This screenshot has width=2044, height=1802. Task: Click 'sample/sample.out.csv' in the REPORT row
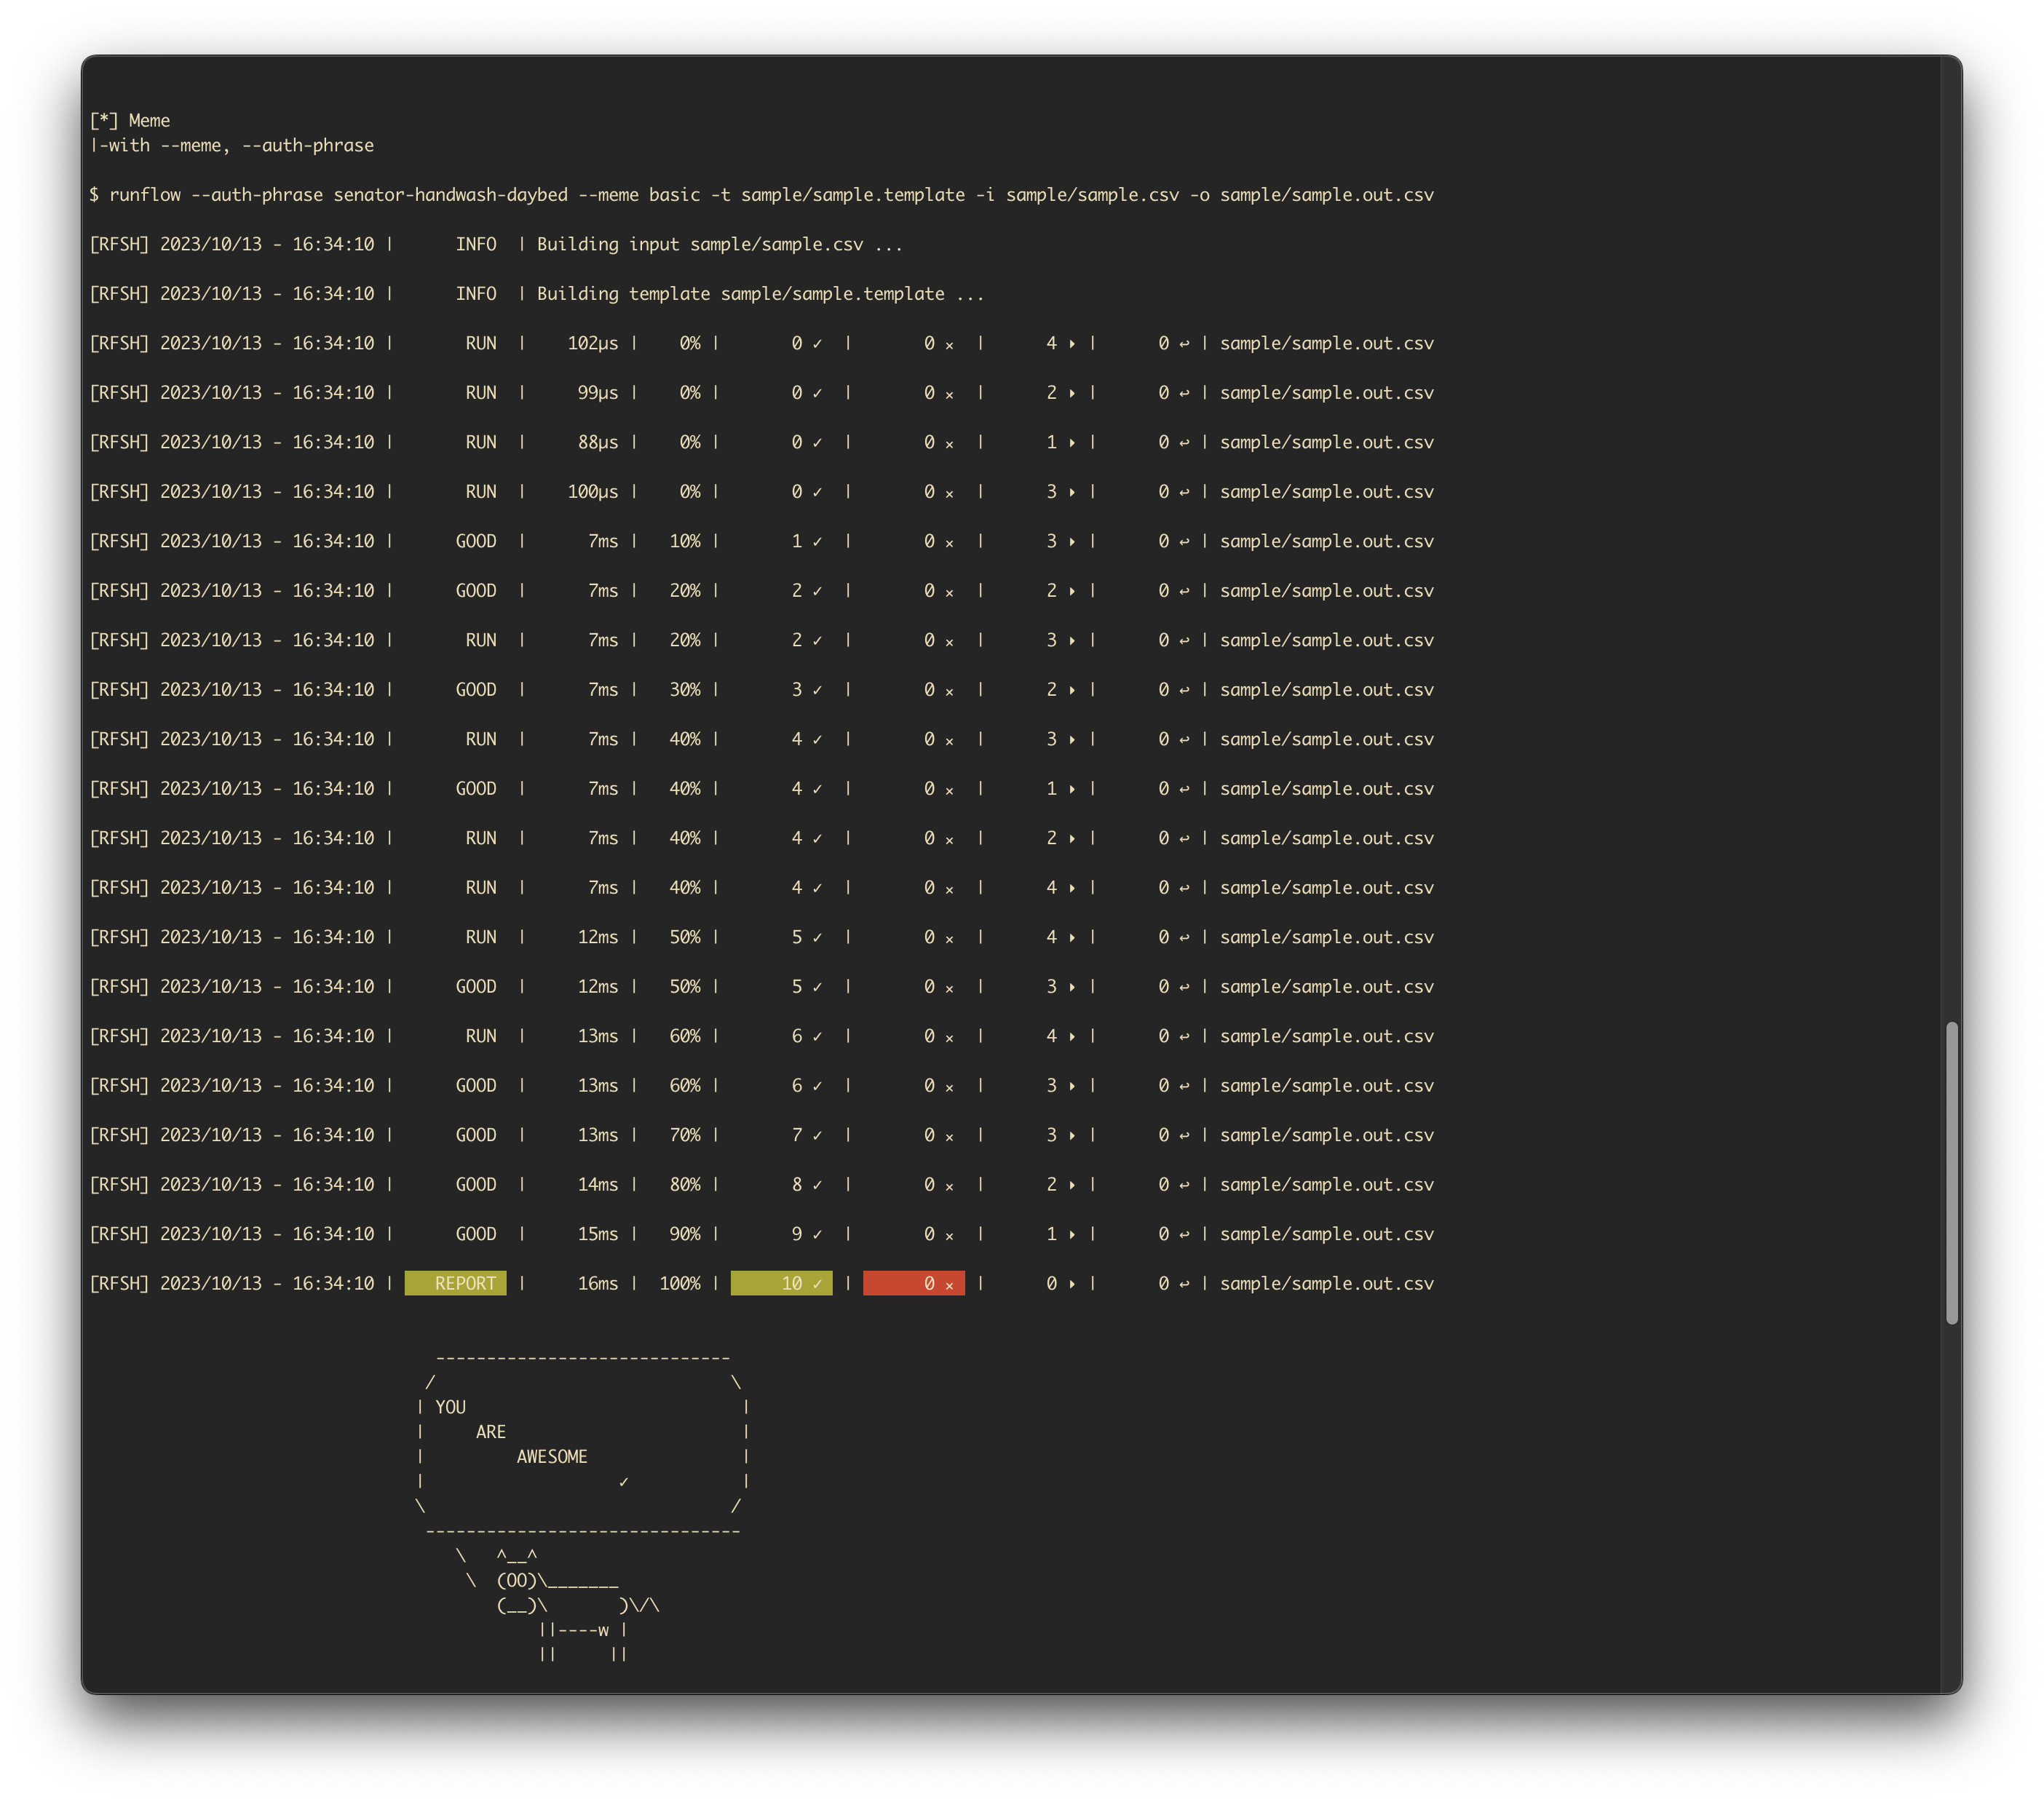tap(1326, 1283)
